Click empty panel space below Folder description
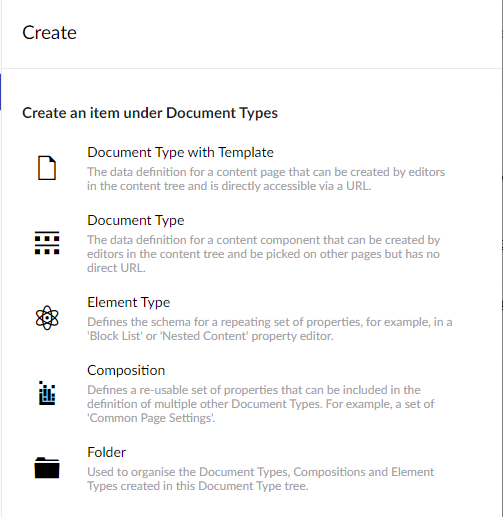Viewport: 503px width, 517px height. 252,505
